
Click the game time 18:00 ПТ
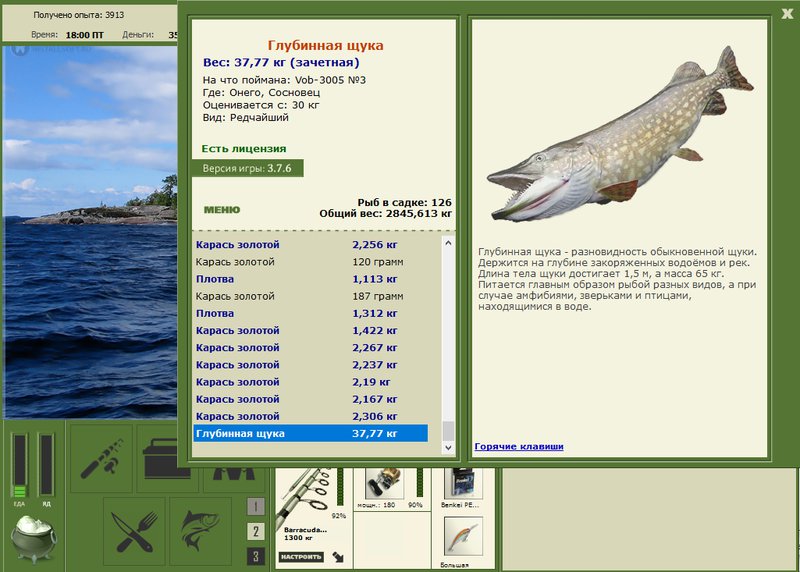coord(84,35)
